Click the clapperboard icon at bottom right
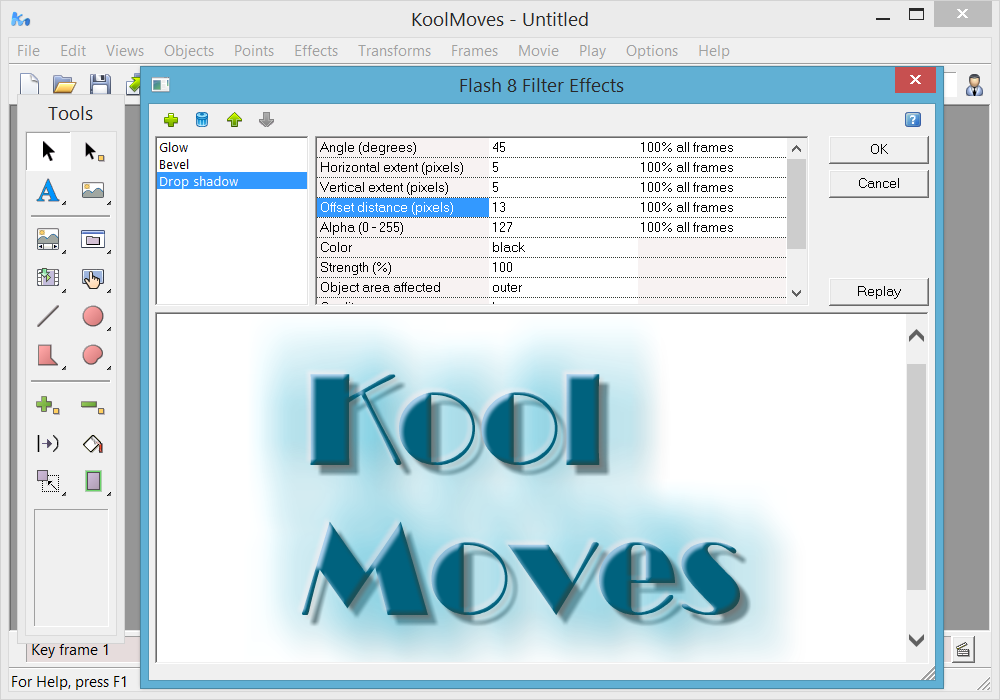Viewport: 1000px width, 700px height. [963, 650]
